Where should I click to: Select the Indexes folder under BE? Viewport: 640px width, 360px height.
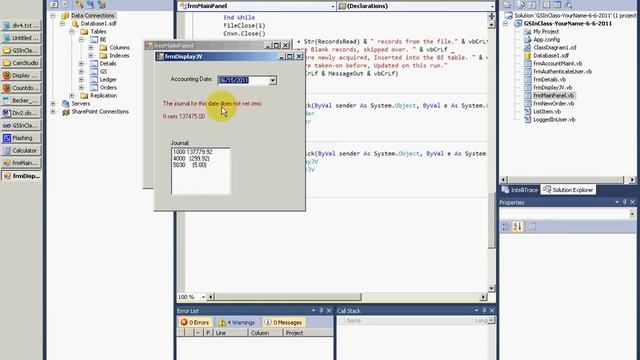click(119, 56)
